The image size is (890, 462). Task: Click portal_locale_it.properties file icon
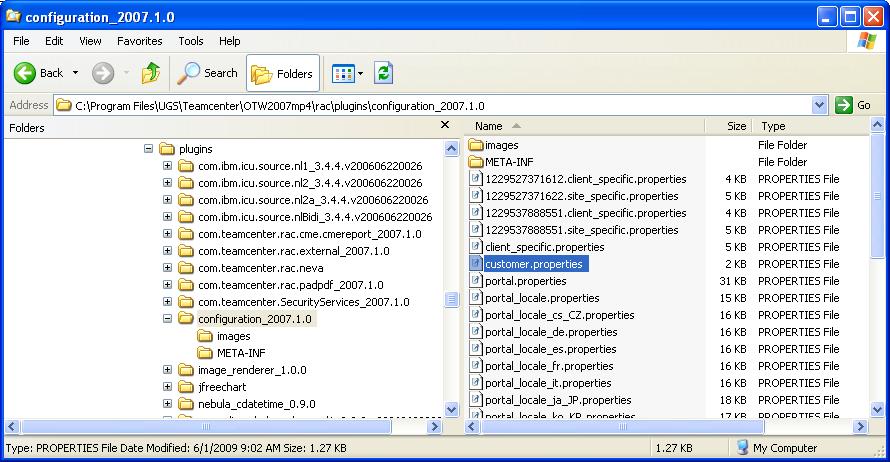coord(476,383)
